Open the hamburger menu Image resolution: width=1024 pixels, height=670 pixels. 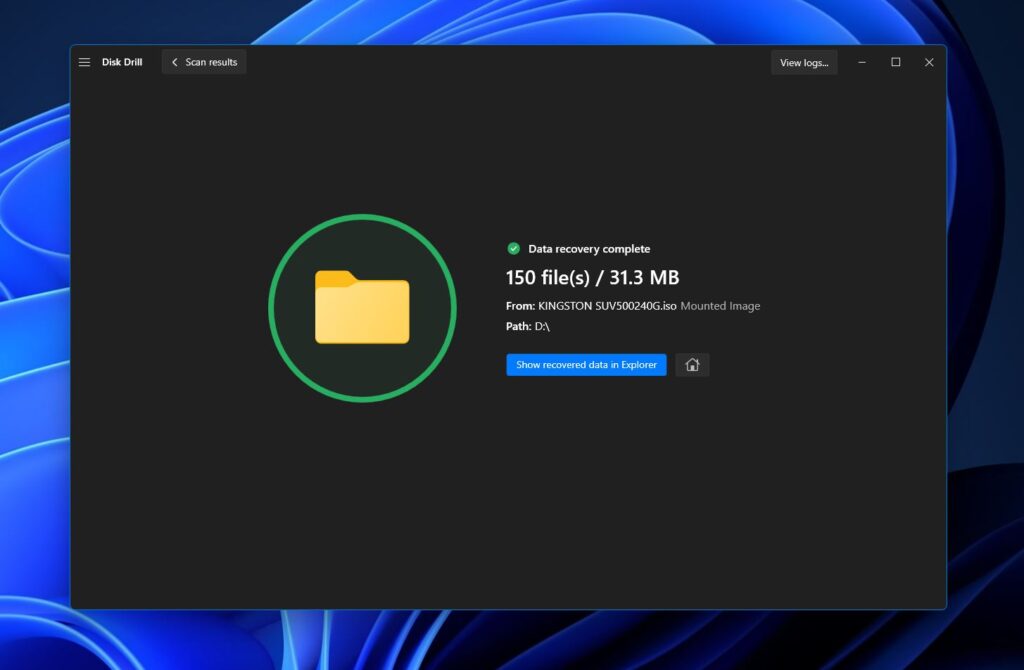[x=84, y=61]
